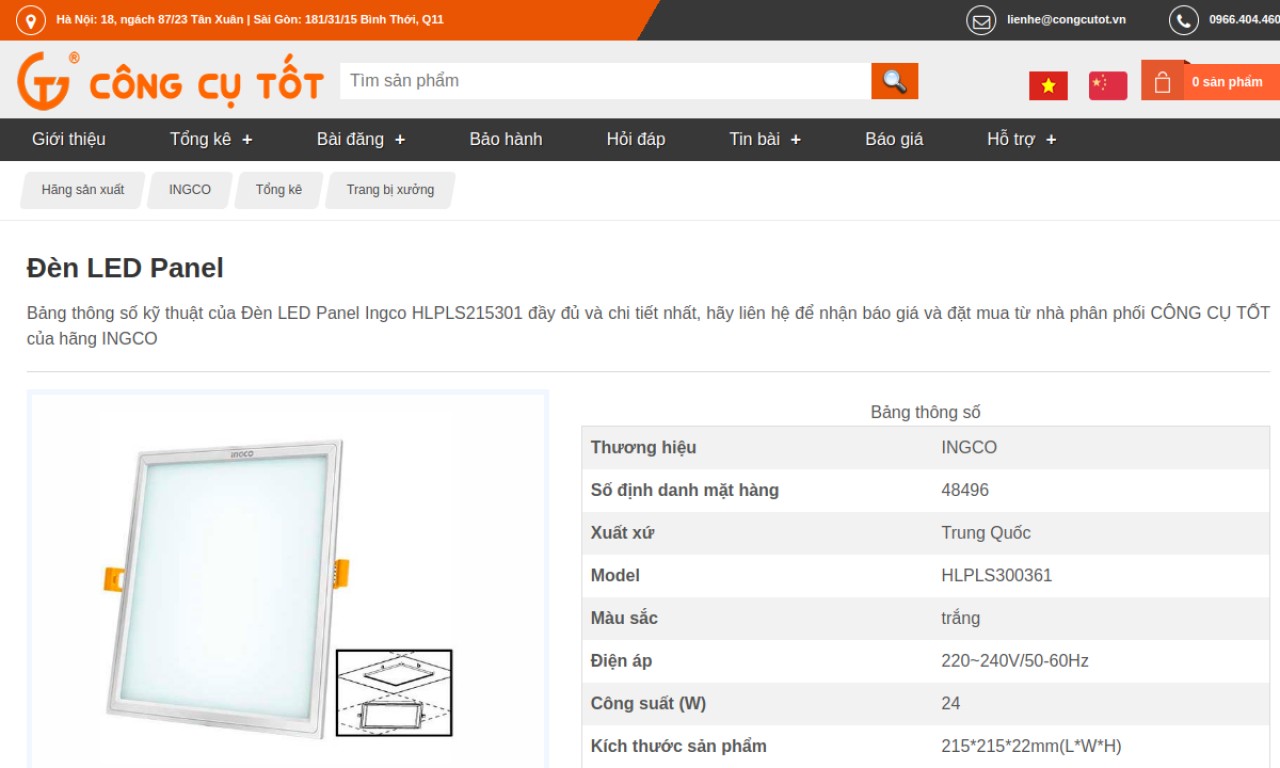Click the 'Thương hiệu' row label
The width and height of the screenshot is (1280, 768).
[643, 447]
